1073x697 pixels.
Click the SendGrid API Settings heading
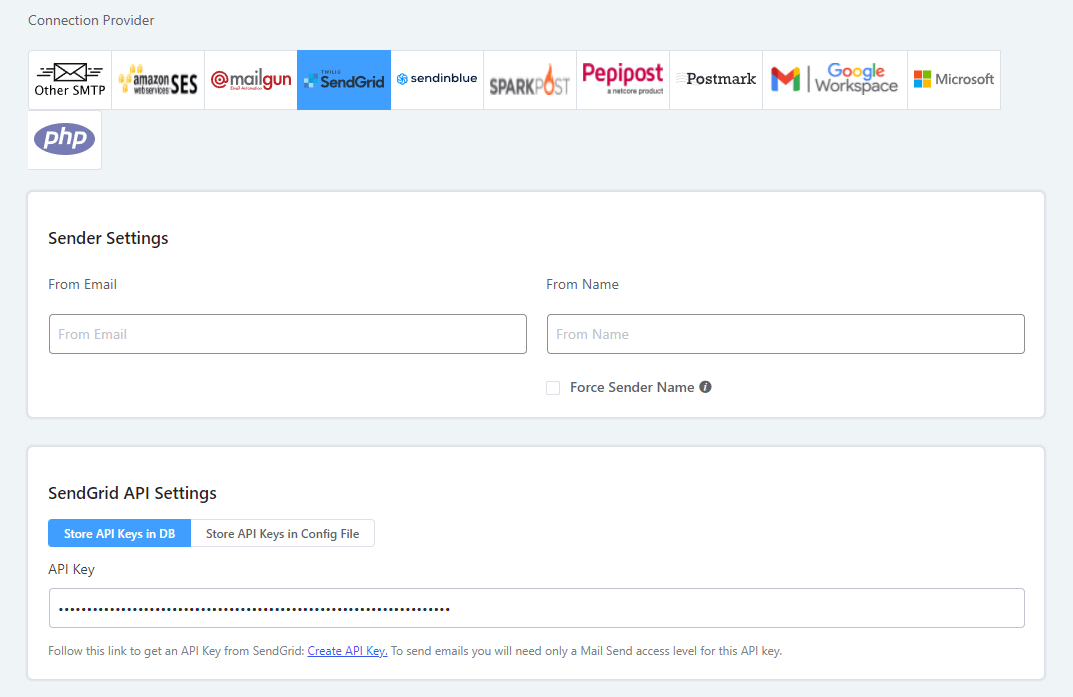click(132, 493)
